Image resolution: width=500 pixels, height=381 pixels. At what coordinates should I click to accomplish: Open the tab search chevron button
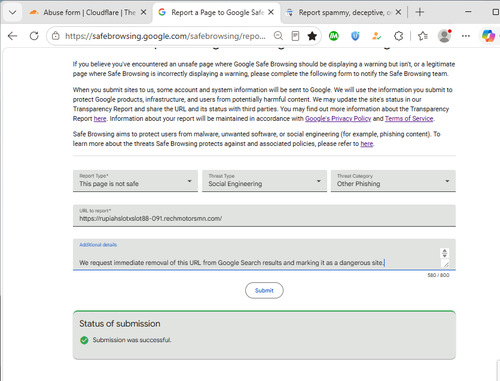(13, 13)
